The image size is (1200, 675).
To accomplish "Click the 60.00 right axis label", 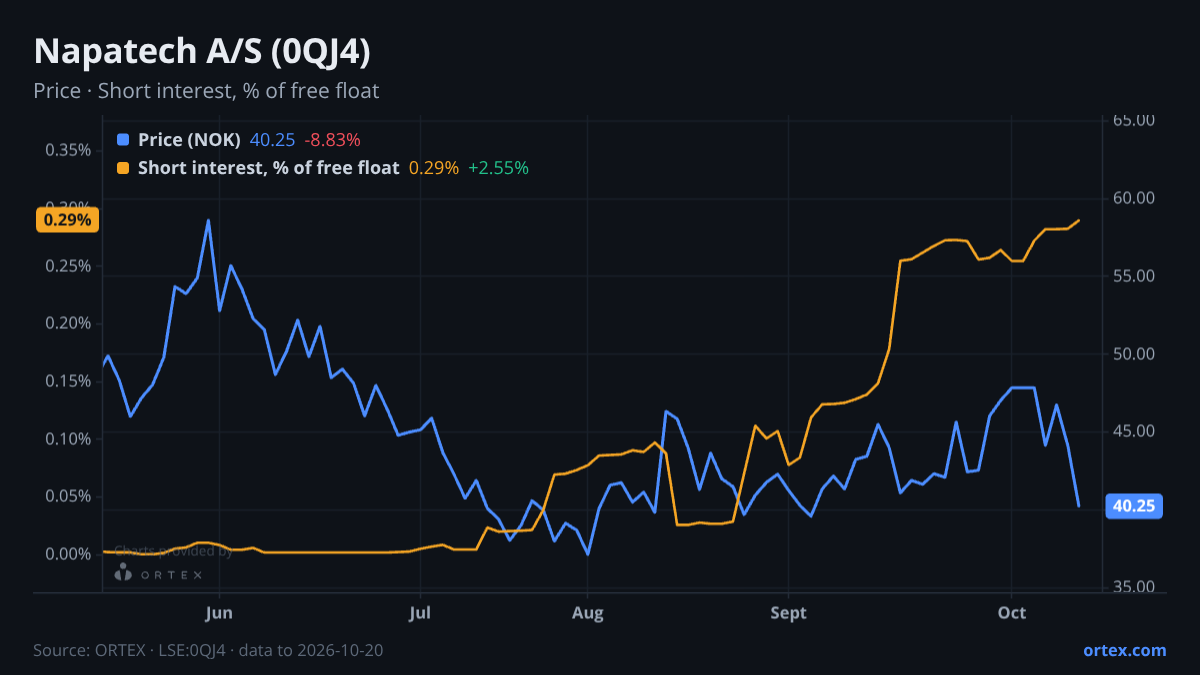I will click(1135, 198).
